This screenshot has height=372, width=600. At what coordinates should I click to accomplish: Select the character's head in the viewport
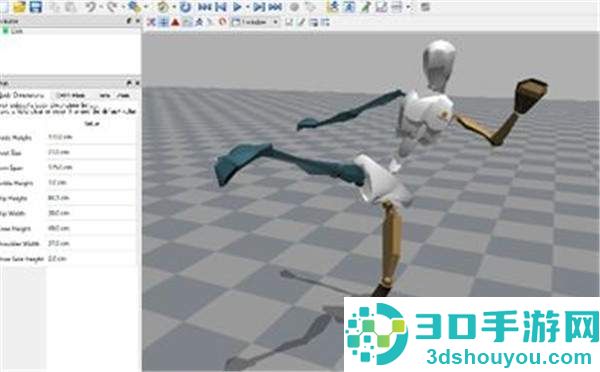point(440,65)
